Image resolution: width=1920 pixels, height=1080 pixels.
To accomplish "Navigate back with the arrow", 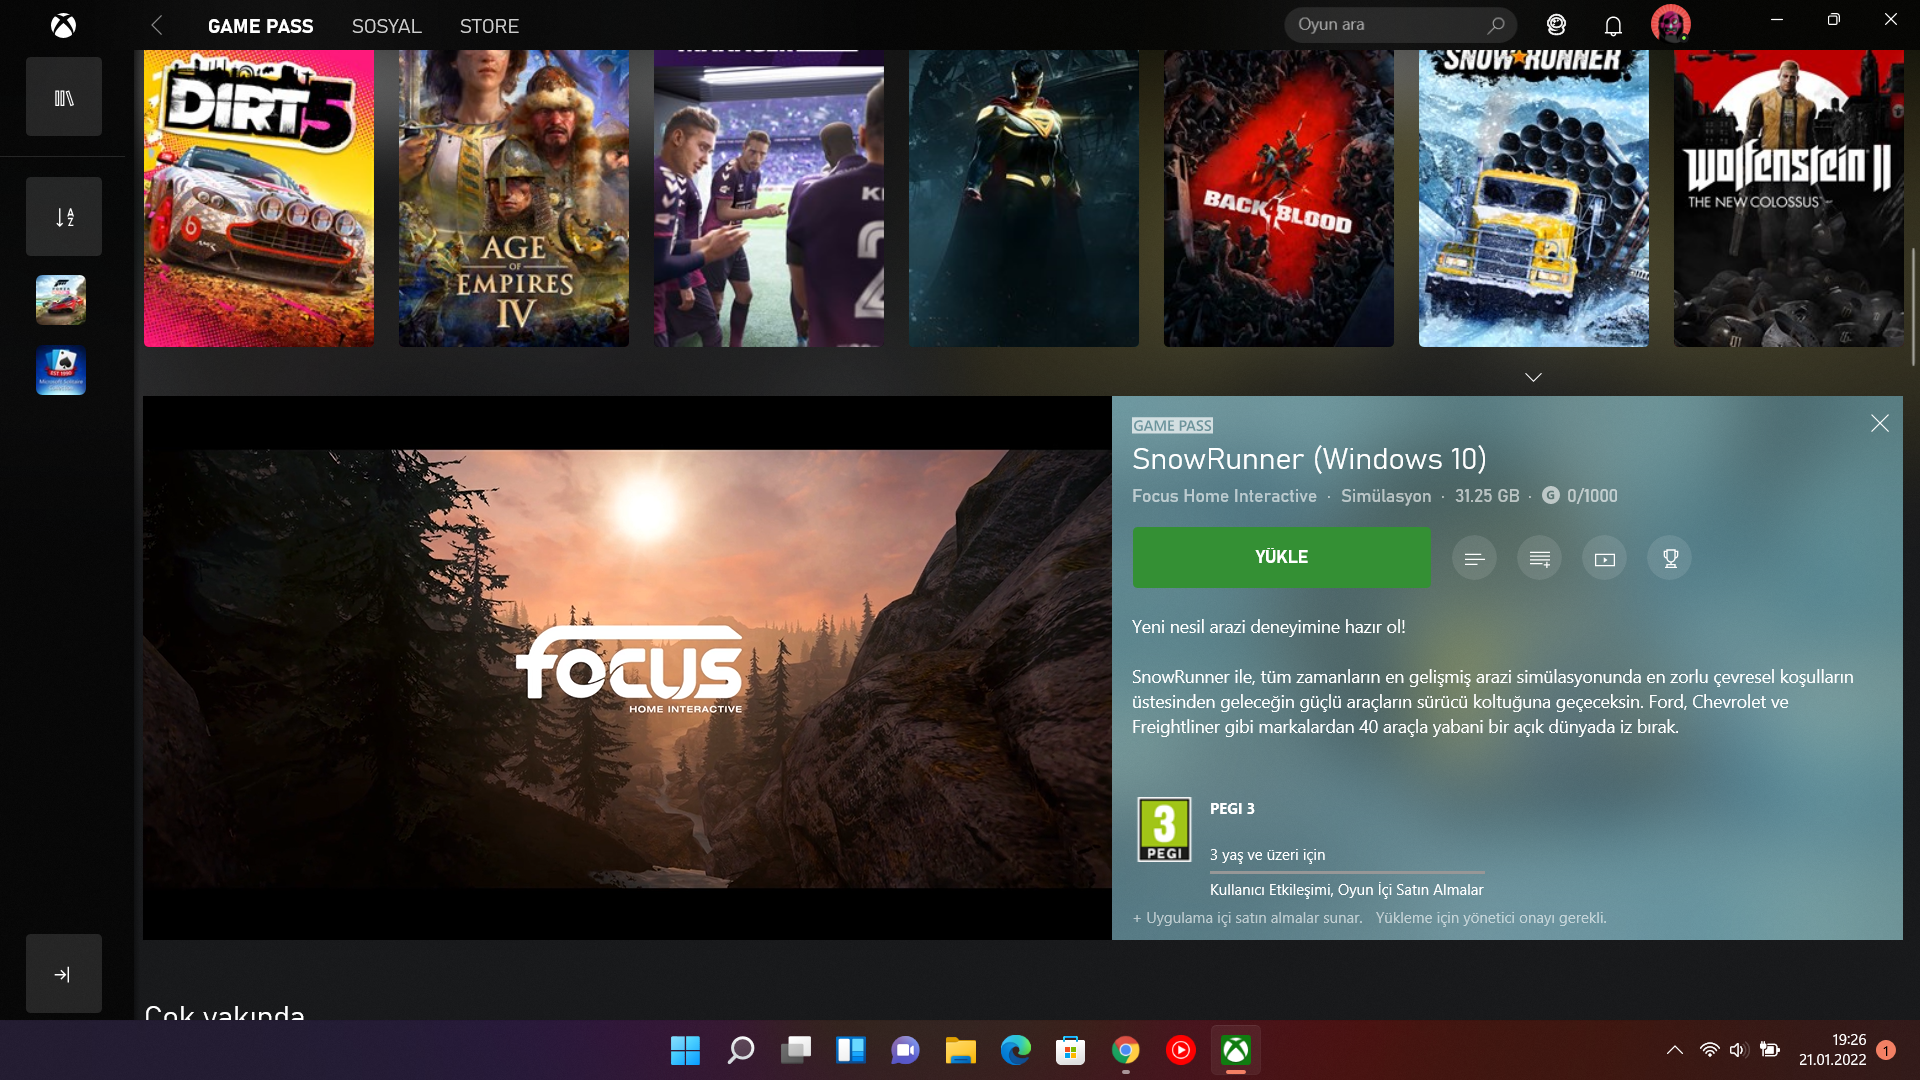I will point(157,26).
